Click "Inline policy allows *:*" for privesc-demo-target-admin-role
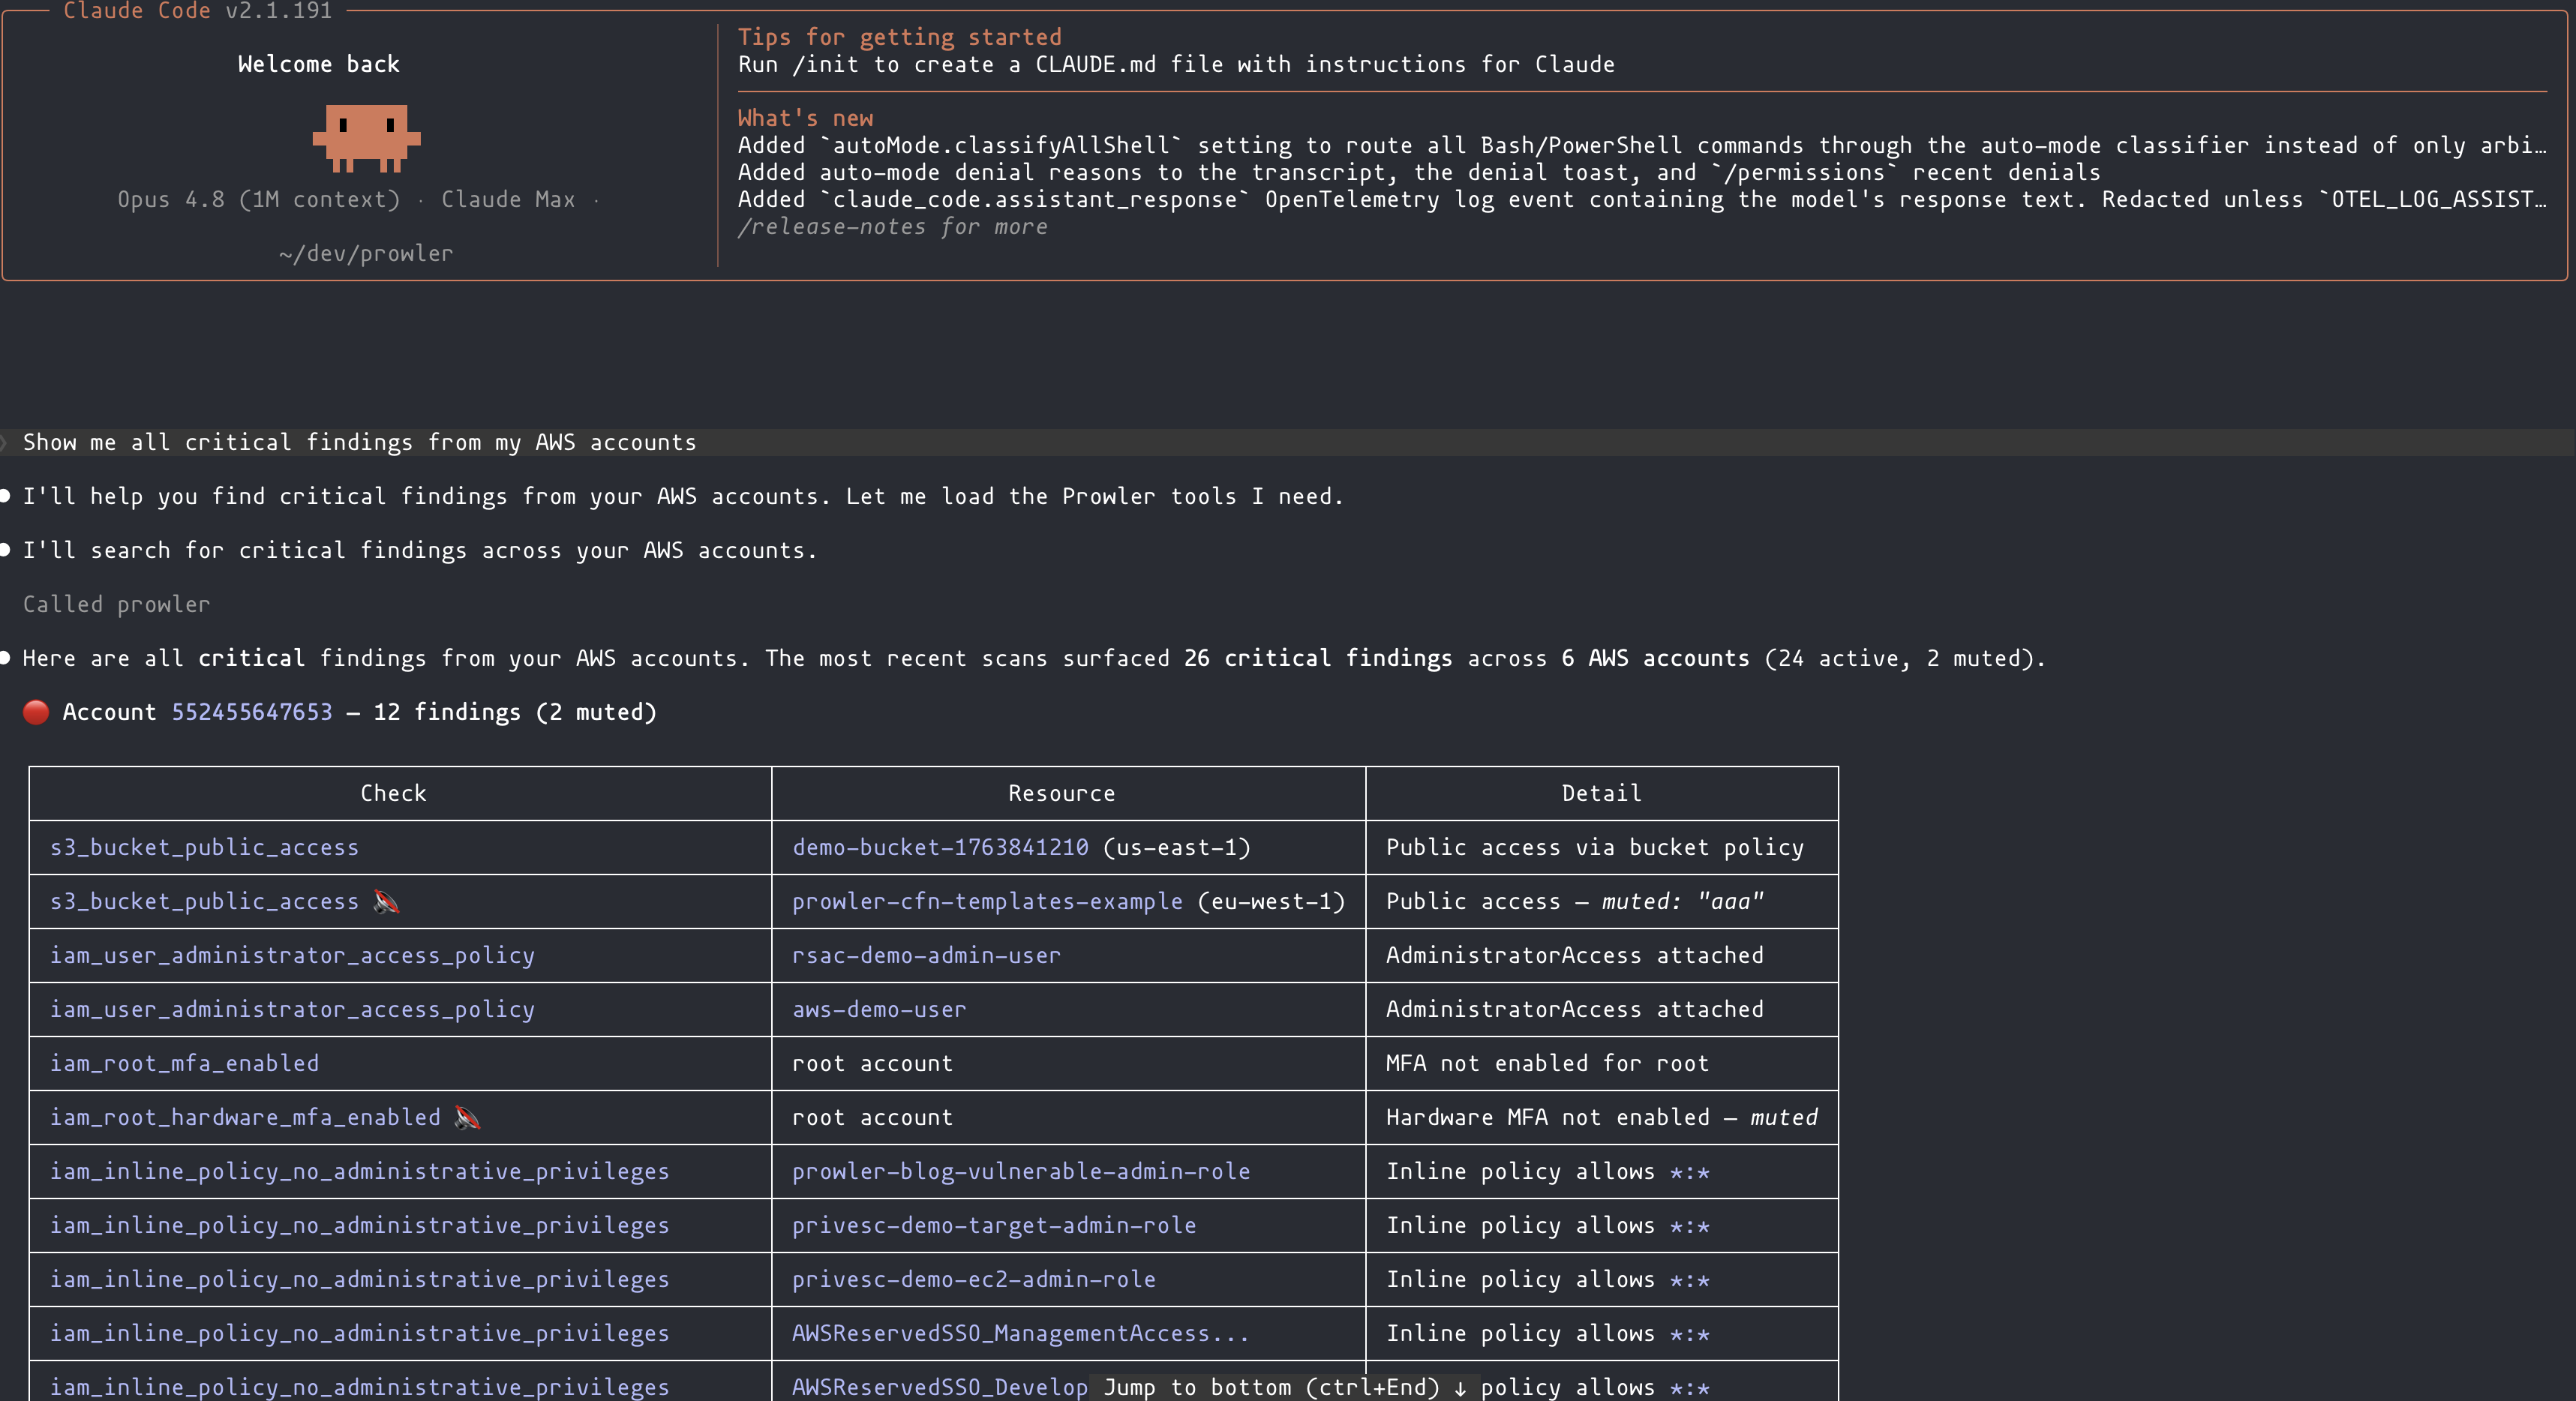2576x1401 pixels. click(x=1547, y=1225)
